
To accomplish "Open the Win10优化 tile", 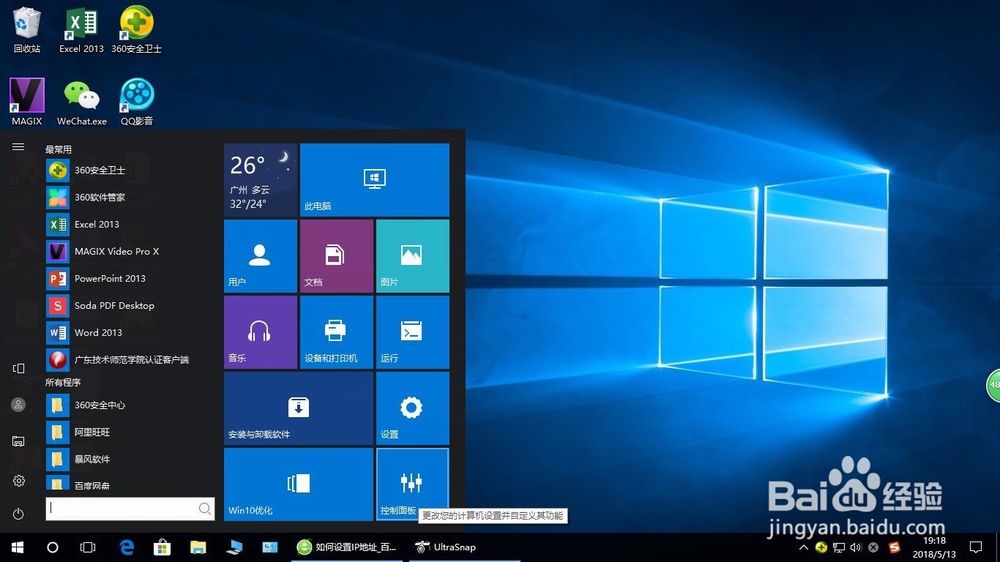I will pyautogui.click(x=298, y=484).
